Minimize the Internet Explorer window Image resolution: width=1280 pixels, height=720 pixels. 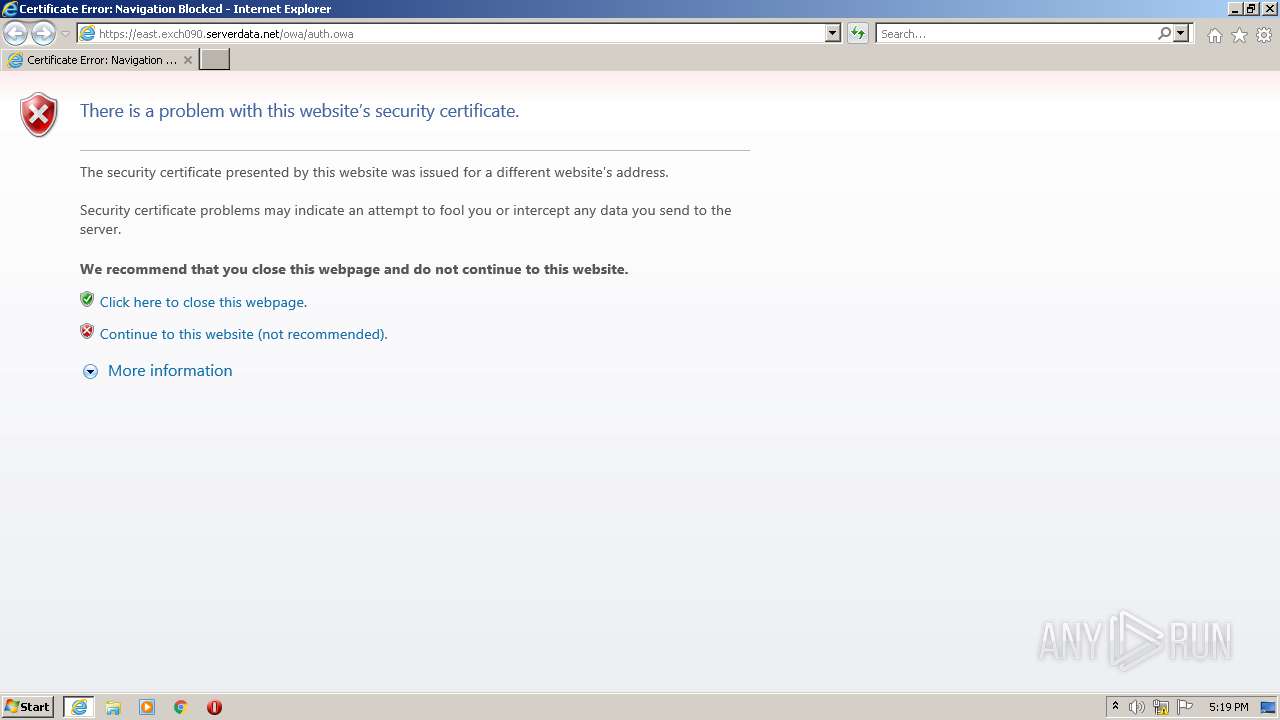[x=1235, y=9]
